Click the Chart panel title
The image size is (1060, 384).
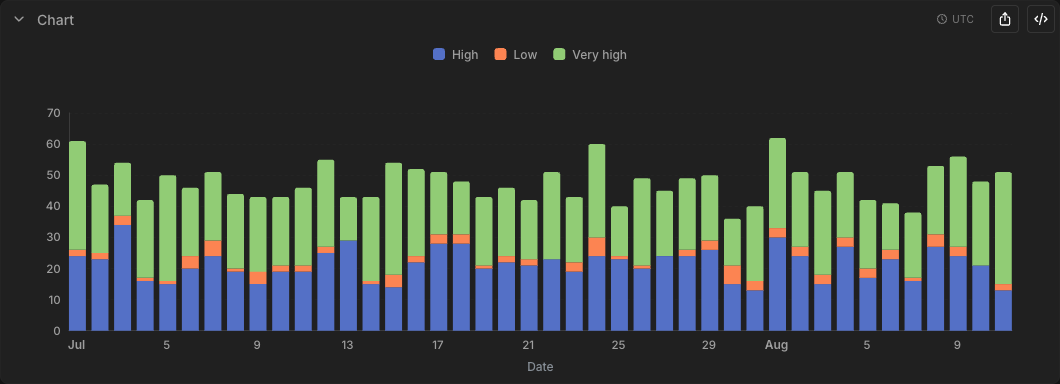point(55,20)
